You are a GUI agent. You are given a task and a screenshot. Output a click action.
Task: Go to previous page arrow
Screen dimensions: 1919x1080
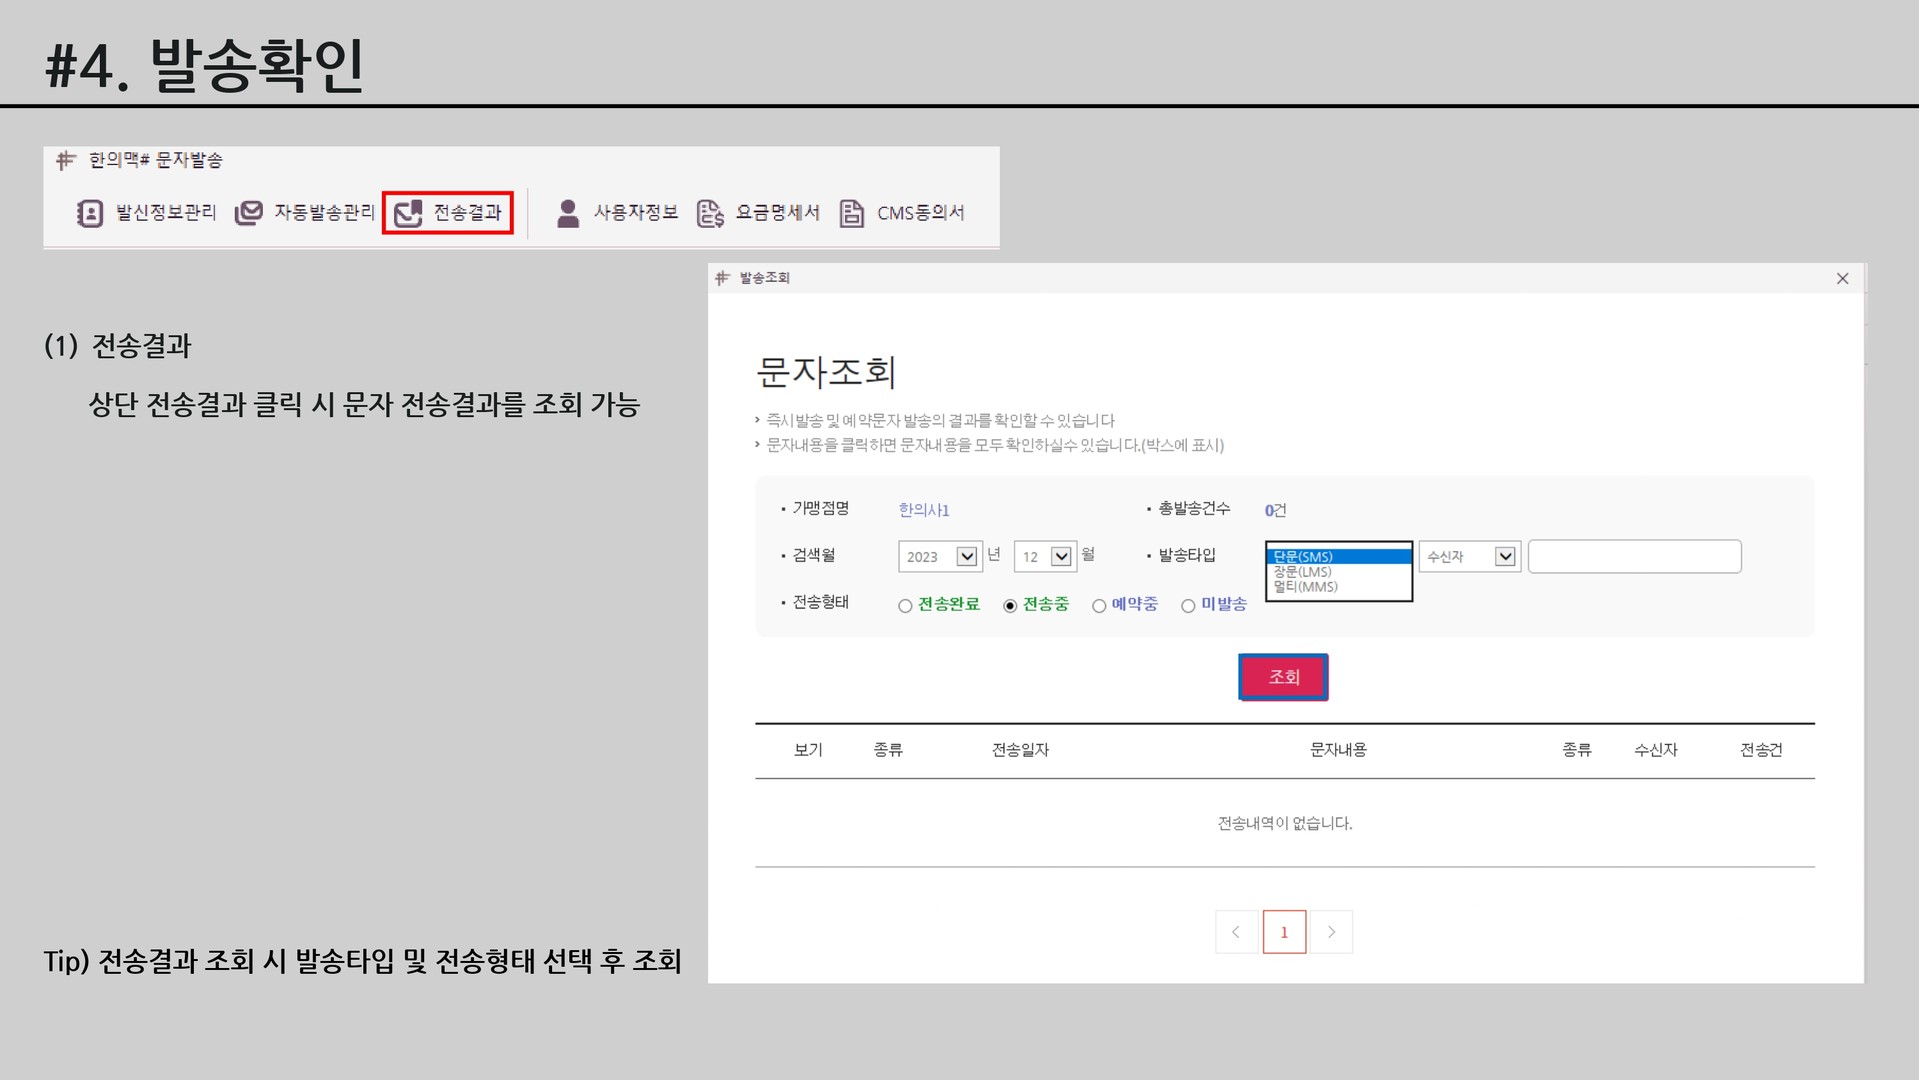(x=1236, y=932)
